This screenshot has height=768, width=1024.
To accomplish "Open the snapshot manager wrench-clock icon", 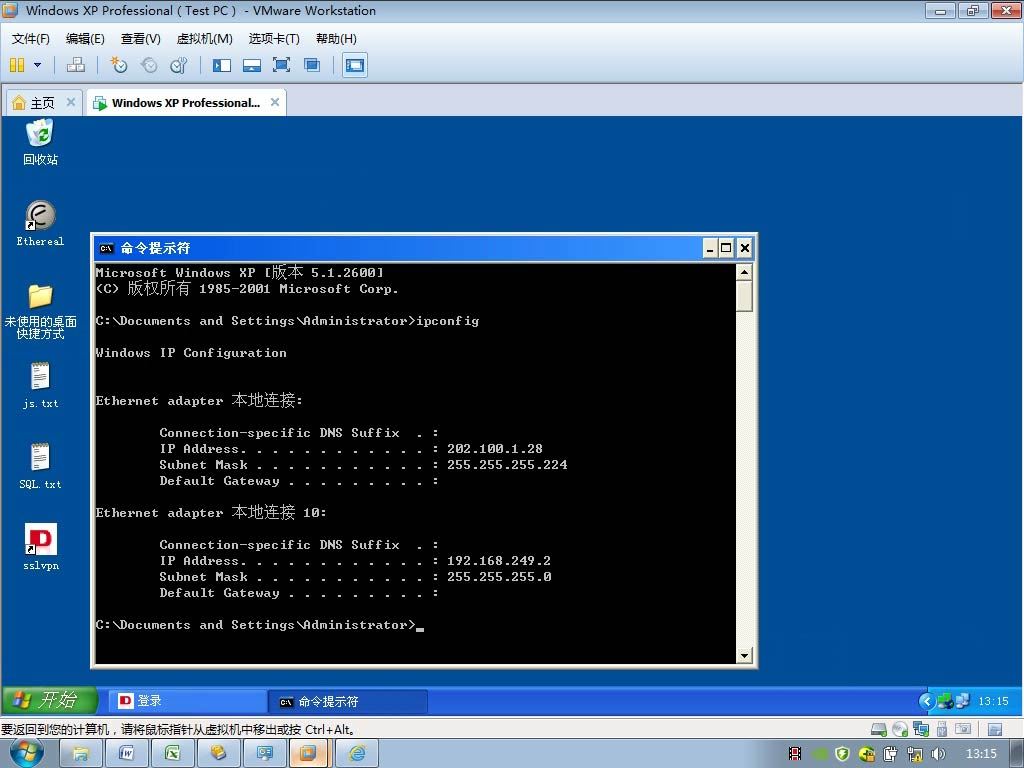I will pyautogui.click(x=178, y=65).
